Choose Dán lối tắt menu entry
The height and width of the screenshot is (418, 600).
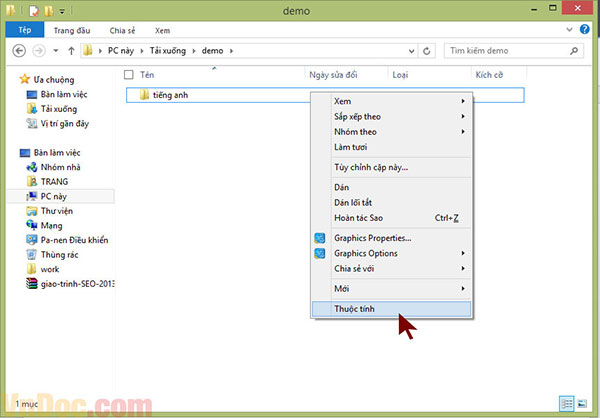(392, 202)
